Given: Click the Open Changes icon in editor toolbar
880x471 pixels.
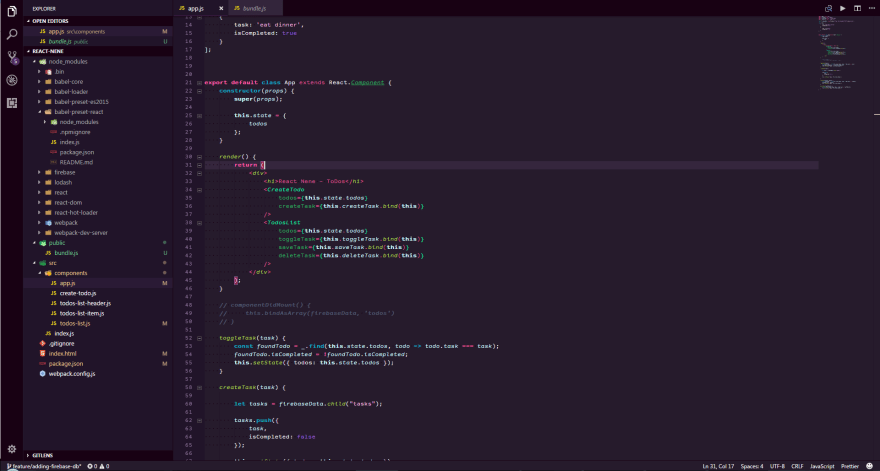Looking at the screenshot, I should click(828, 8).
